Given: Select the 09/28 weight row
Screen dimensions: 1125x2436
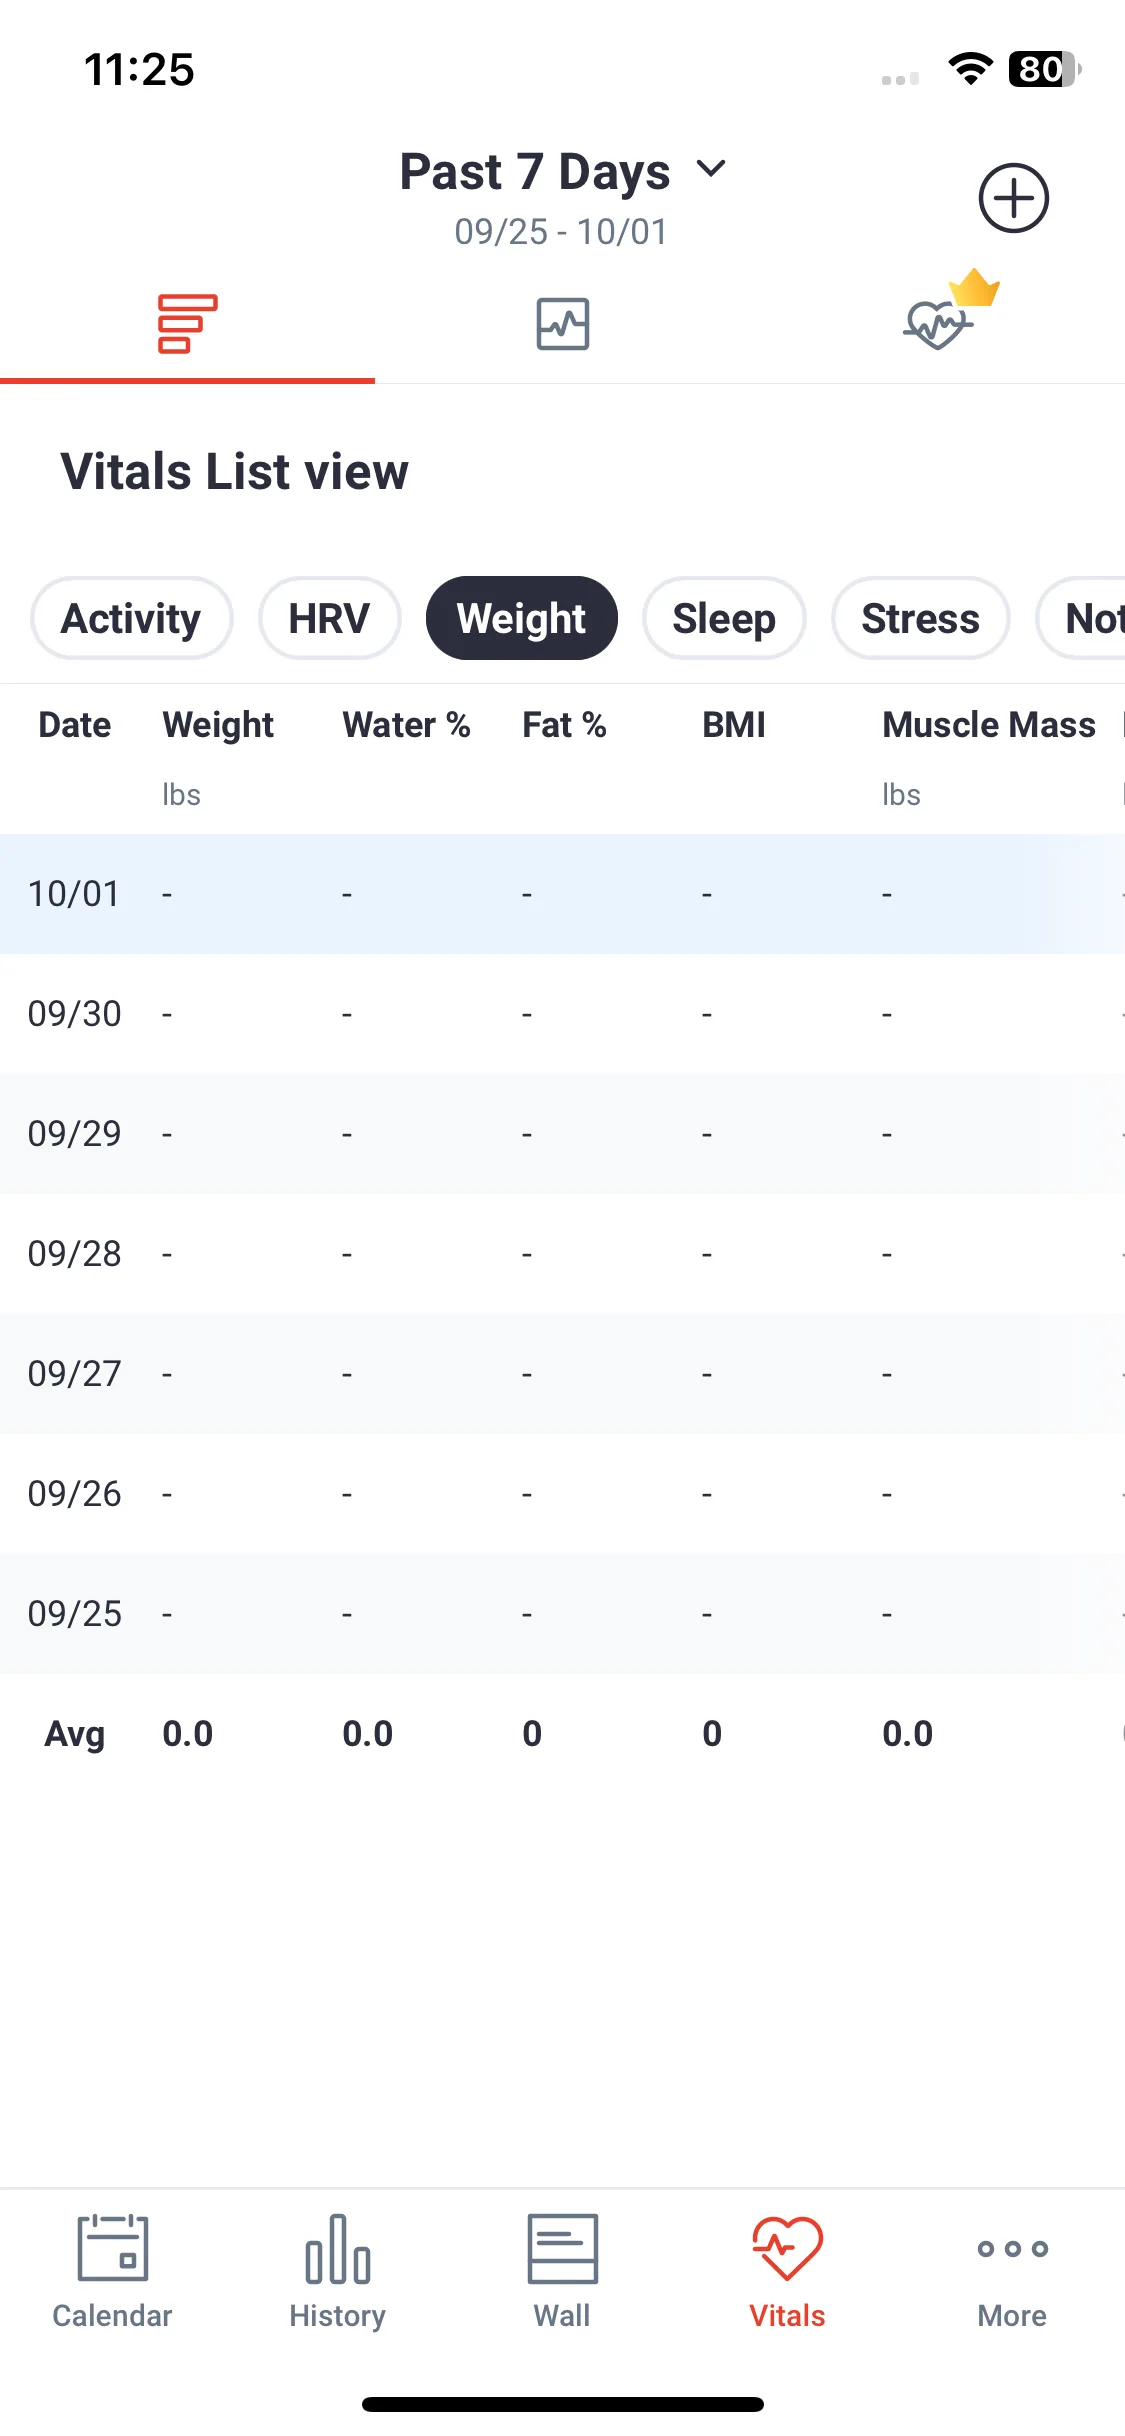Looking at the screenshot, I should pyautogui.click(x=562, y=1254).
